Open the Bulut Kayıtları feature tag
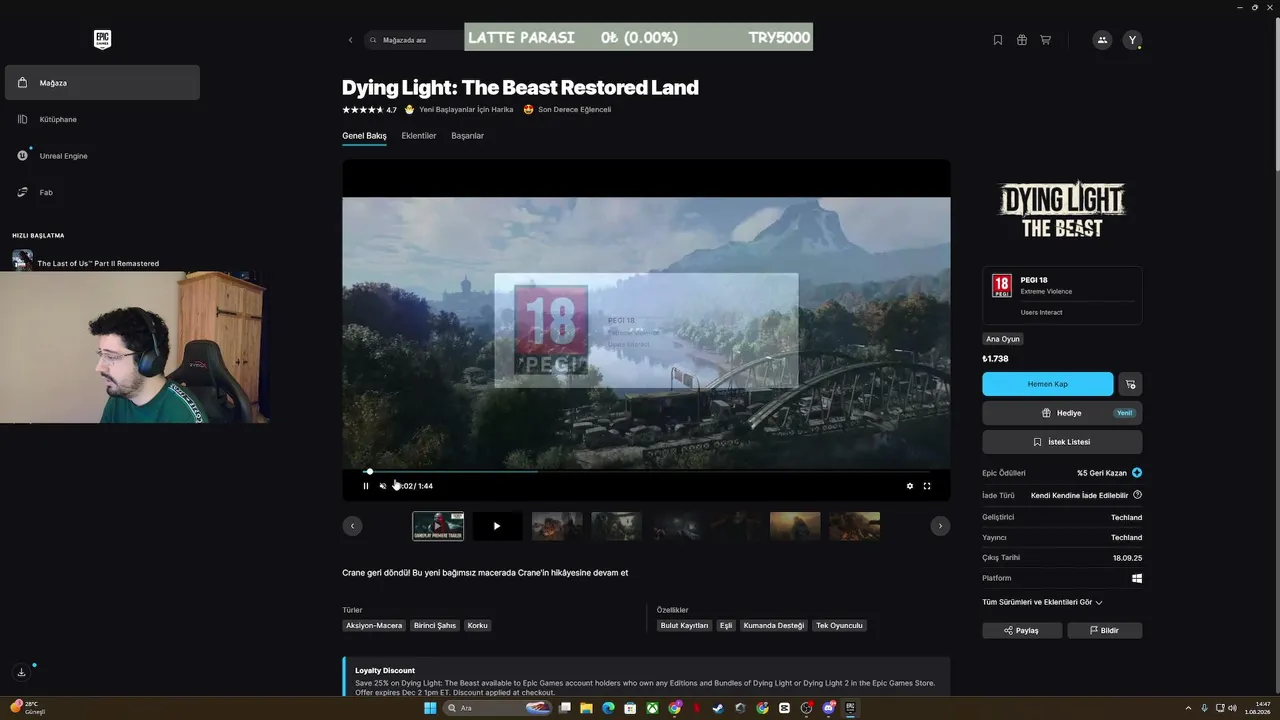Viewport: 1280px width, 720px height. click(684, 626)
